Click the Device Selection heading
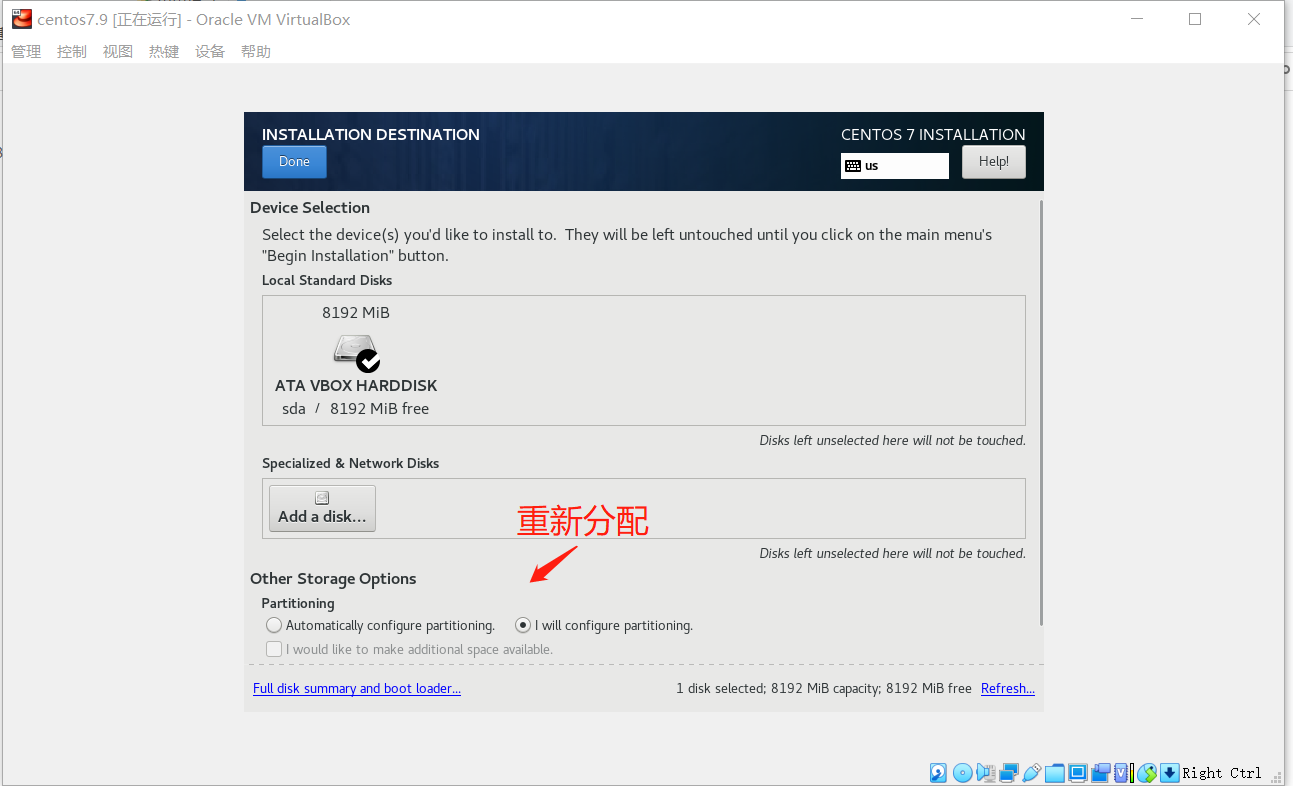The height and width of the screenshot is (786, 1293). pos(310,207)
